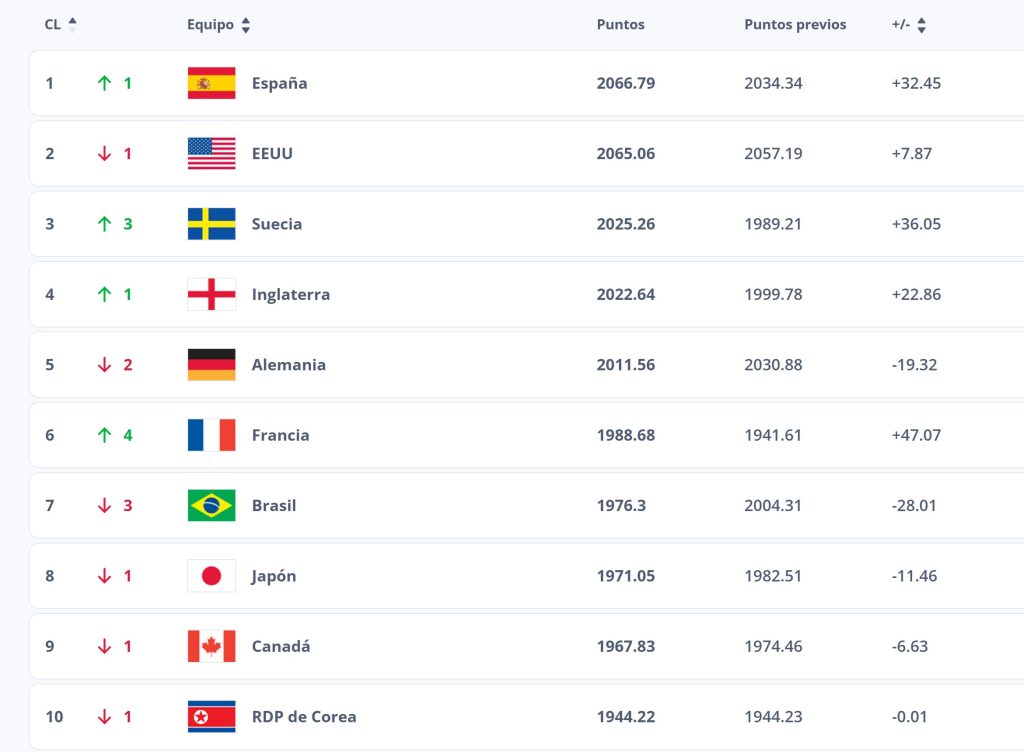The height and width of the screenshot is (752, 1024).
Task: Click the Suecia points value 2025.26
Action: pos(626,224)
